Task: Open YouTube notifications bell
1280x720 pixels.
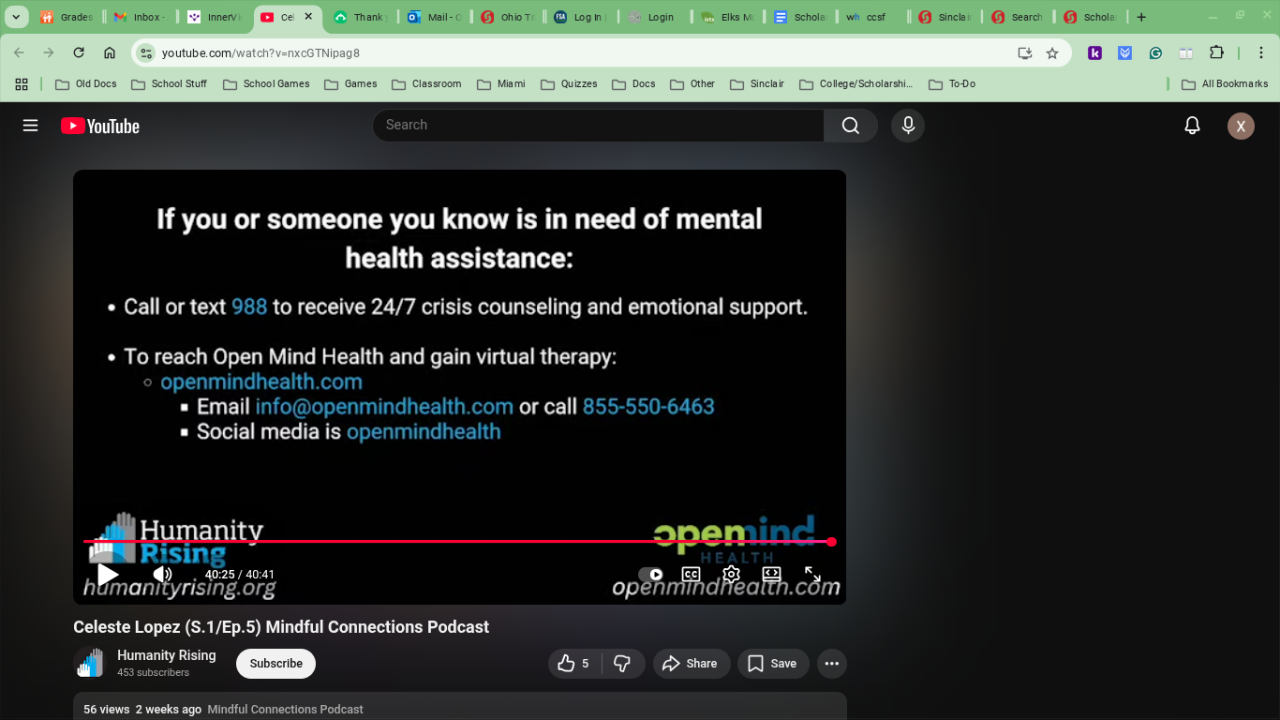Action: (x=1192, y=126)
